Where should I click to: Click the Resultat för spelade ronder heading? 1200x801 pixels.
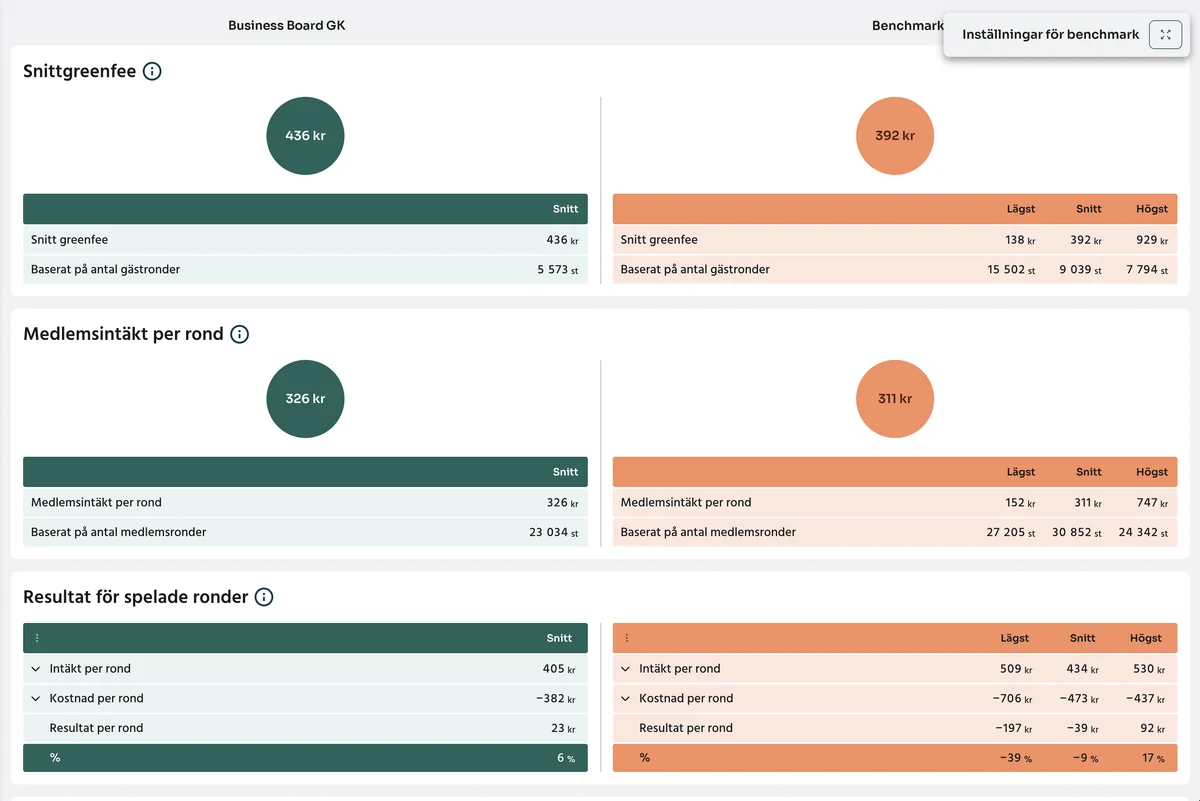click(136, 597)
